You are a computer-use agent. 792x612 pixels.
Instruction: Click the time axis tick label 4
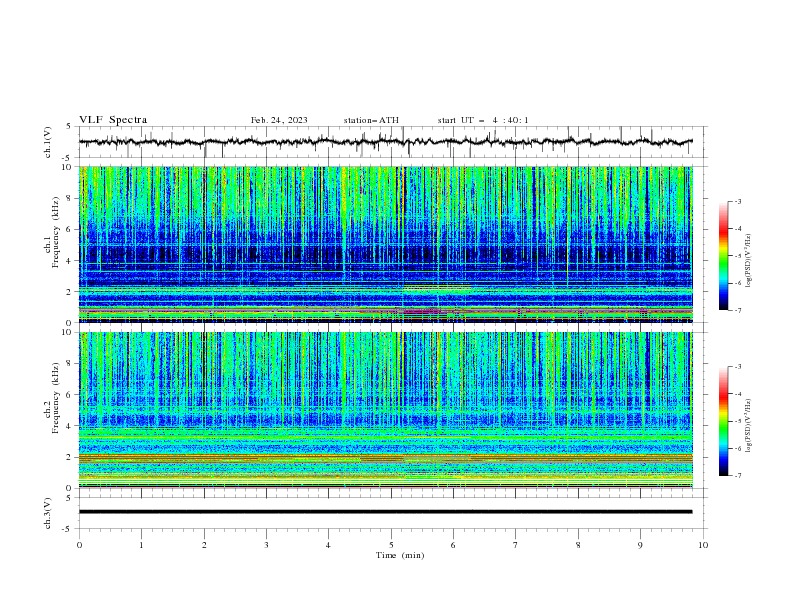tap(328, 545)
